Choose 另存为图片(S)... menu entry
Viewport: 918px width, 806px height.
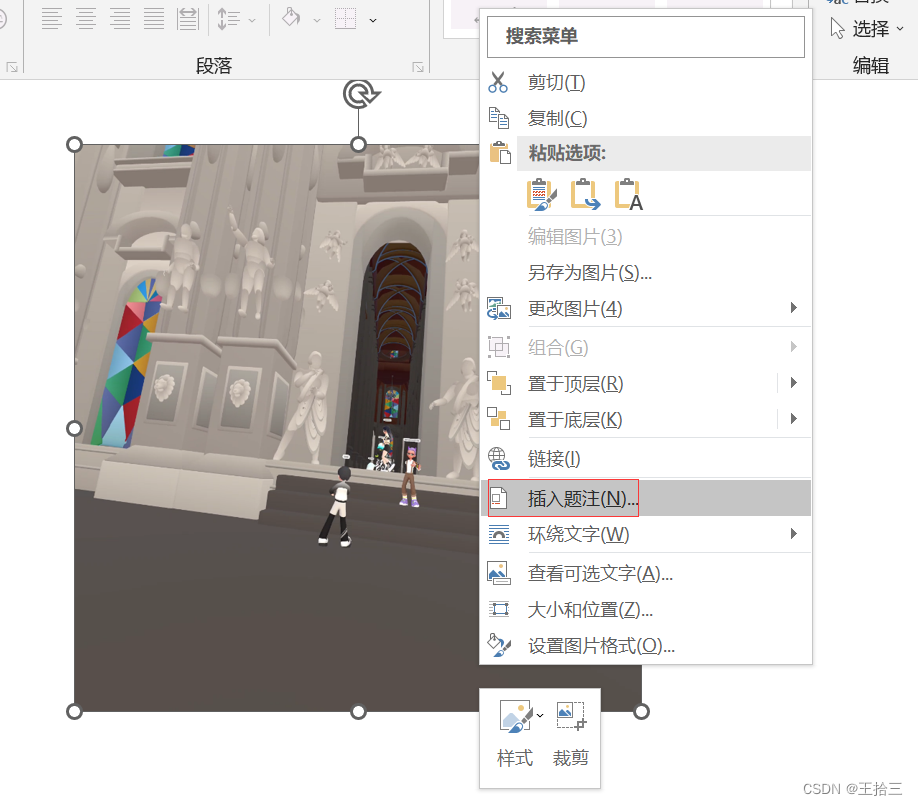(646, 273)
